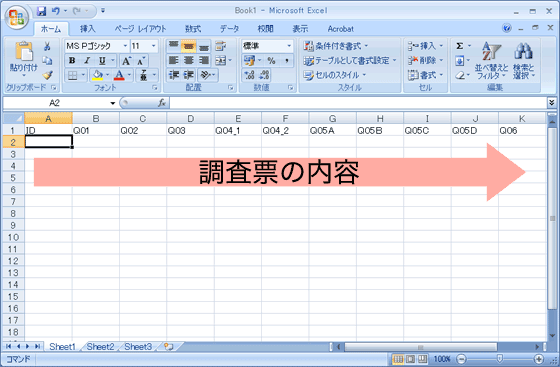Viewport: 560px width, 367px height.
Task: Toggle Bold formatting
Action: [72, 61]
